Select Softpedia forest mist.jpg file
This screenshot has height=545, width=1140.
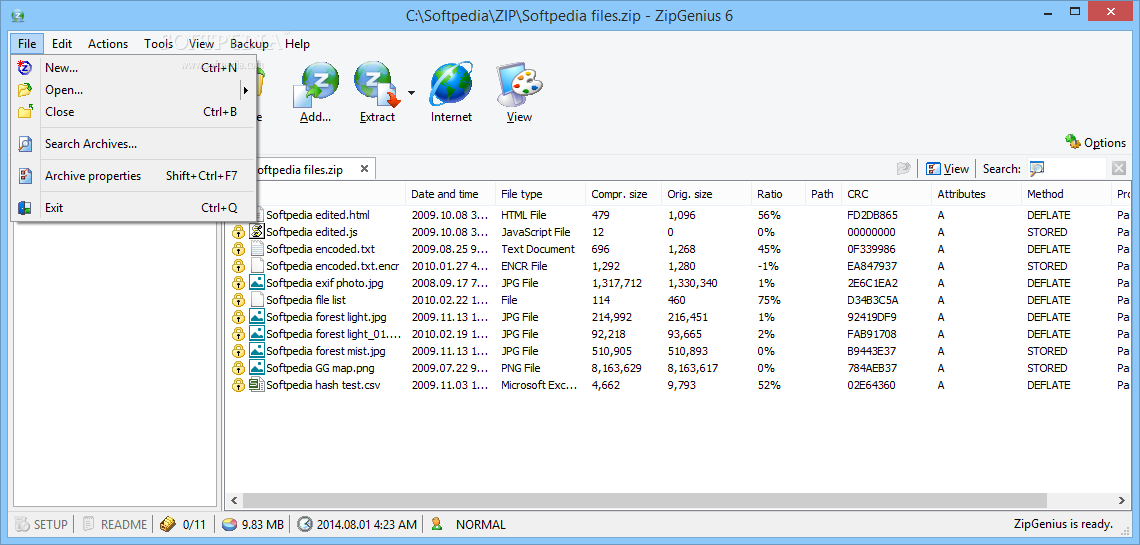click(x=326, y=351)
